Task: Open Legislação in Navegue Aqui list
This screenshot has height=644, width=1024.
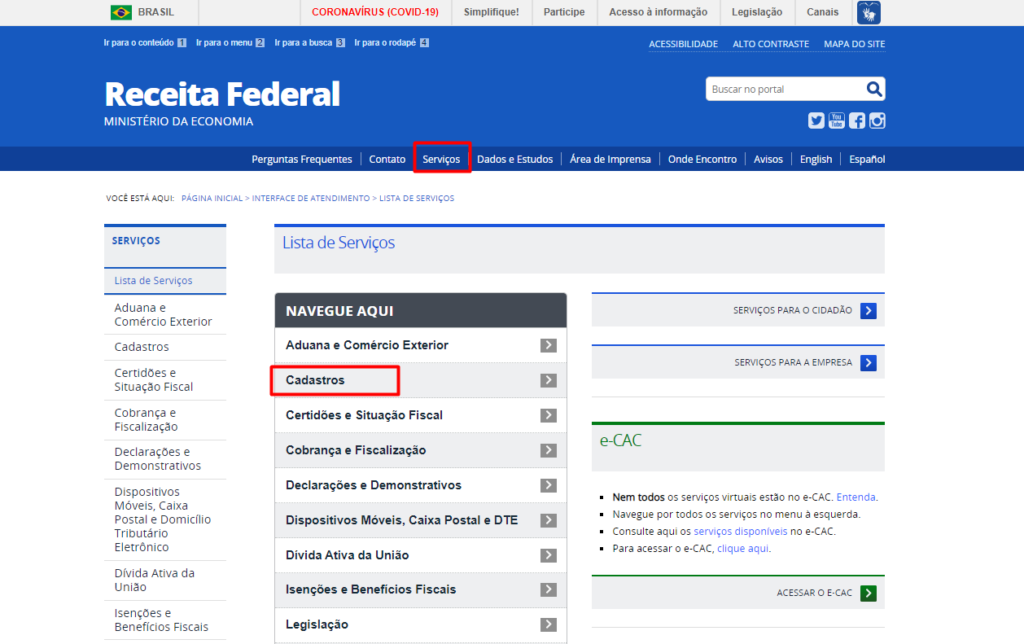Action: coord(317,624)
